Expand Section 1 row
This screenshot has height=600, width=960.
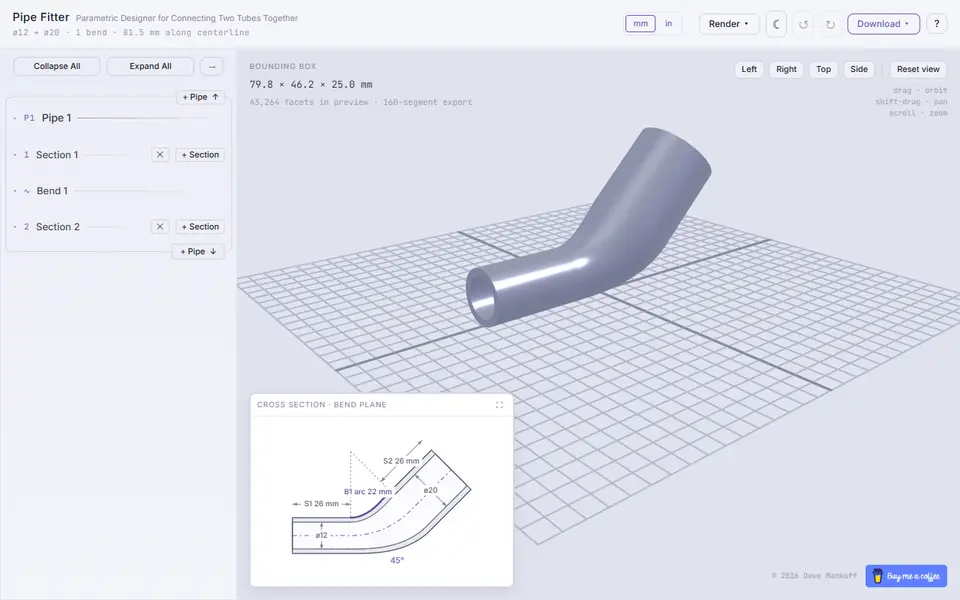(x=80, y=155)
